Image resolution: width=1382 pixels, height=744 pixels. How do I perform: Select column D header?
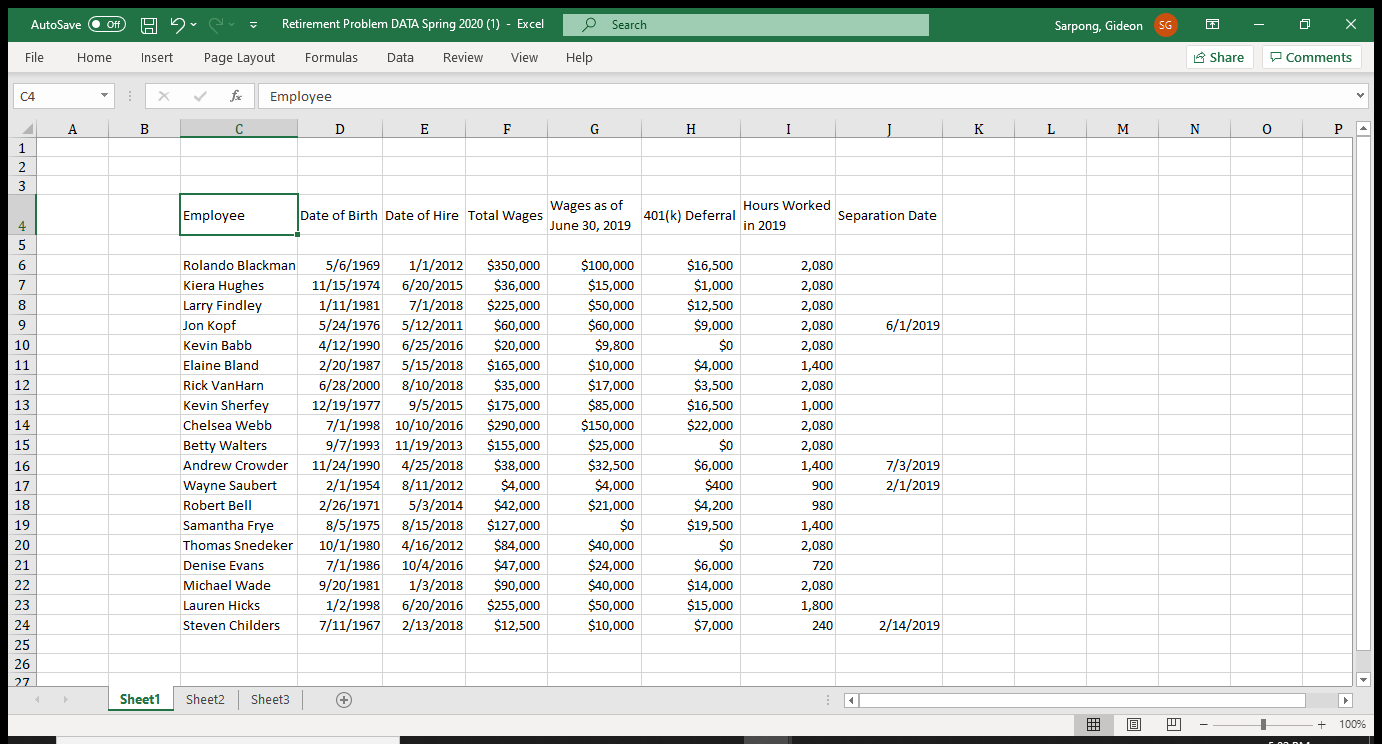[340, 128]
